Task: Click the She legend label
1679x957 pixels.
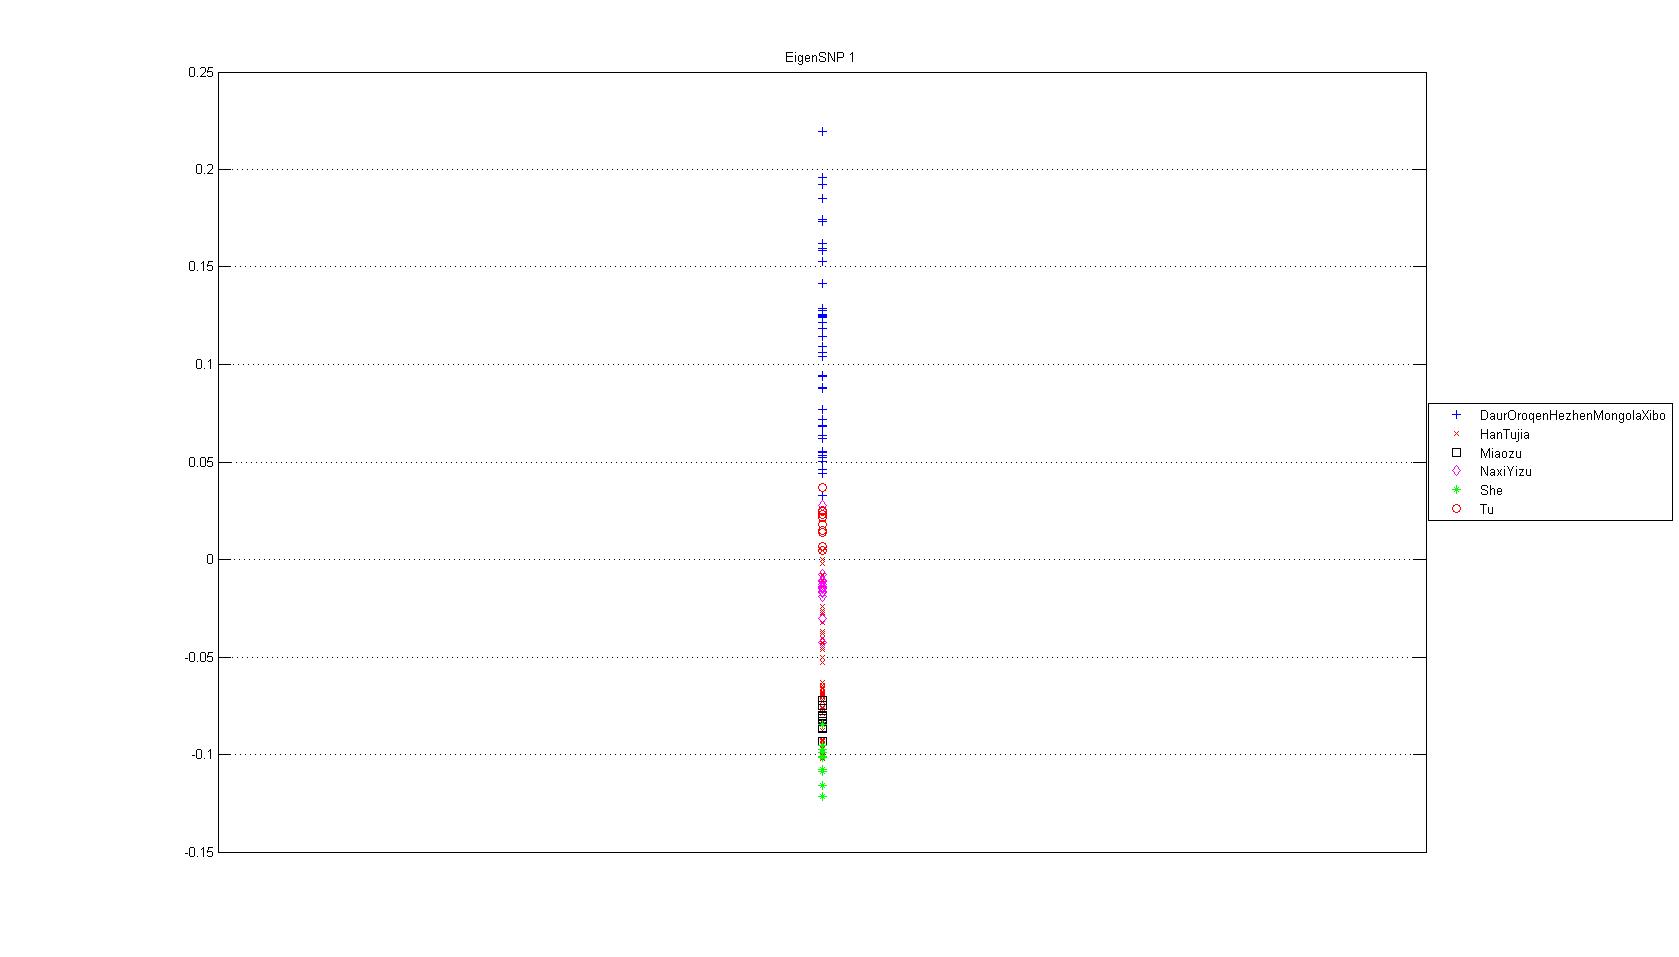Action: 1491,490
